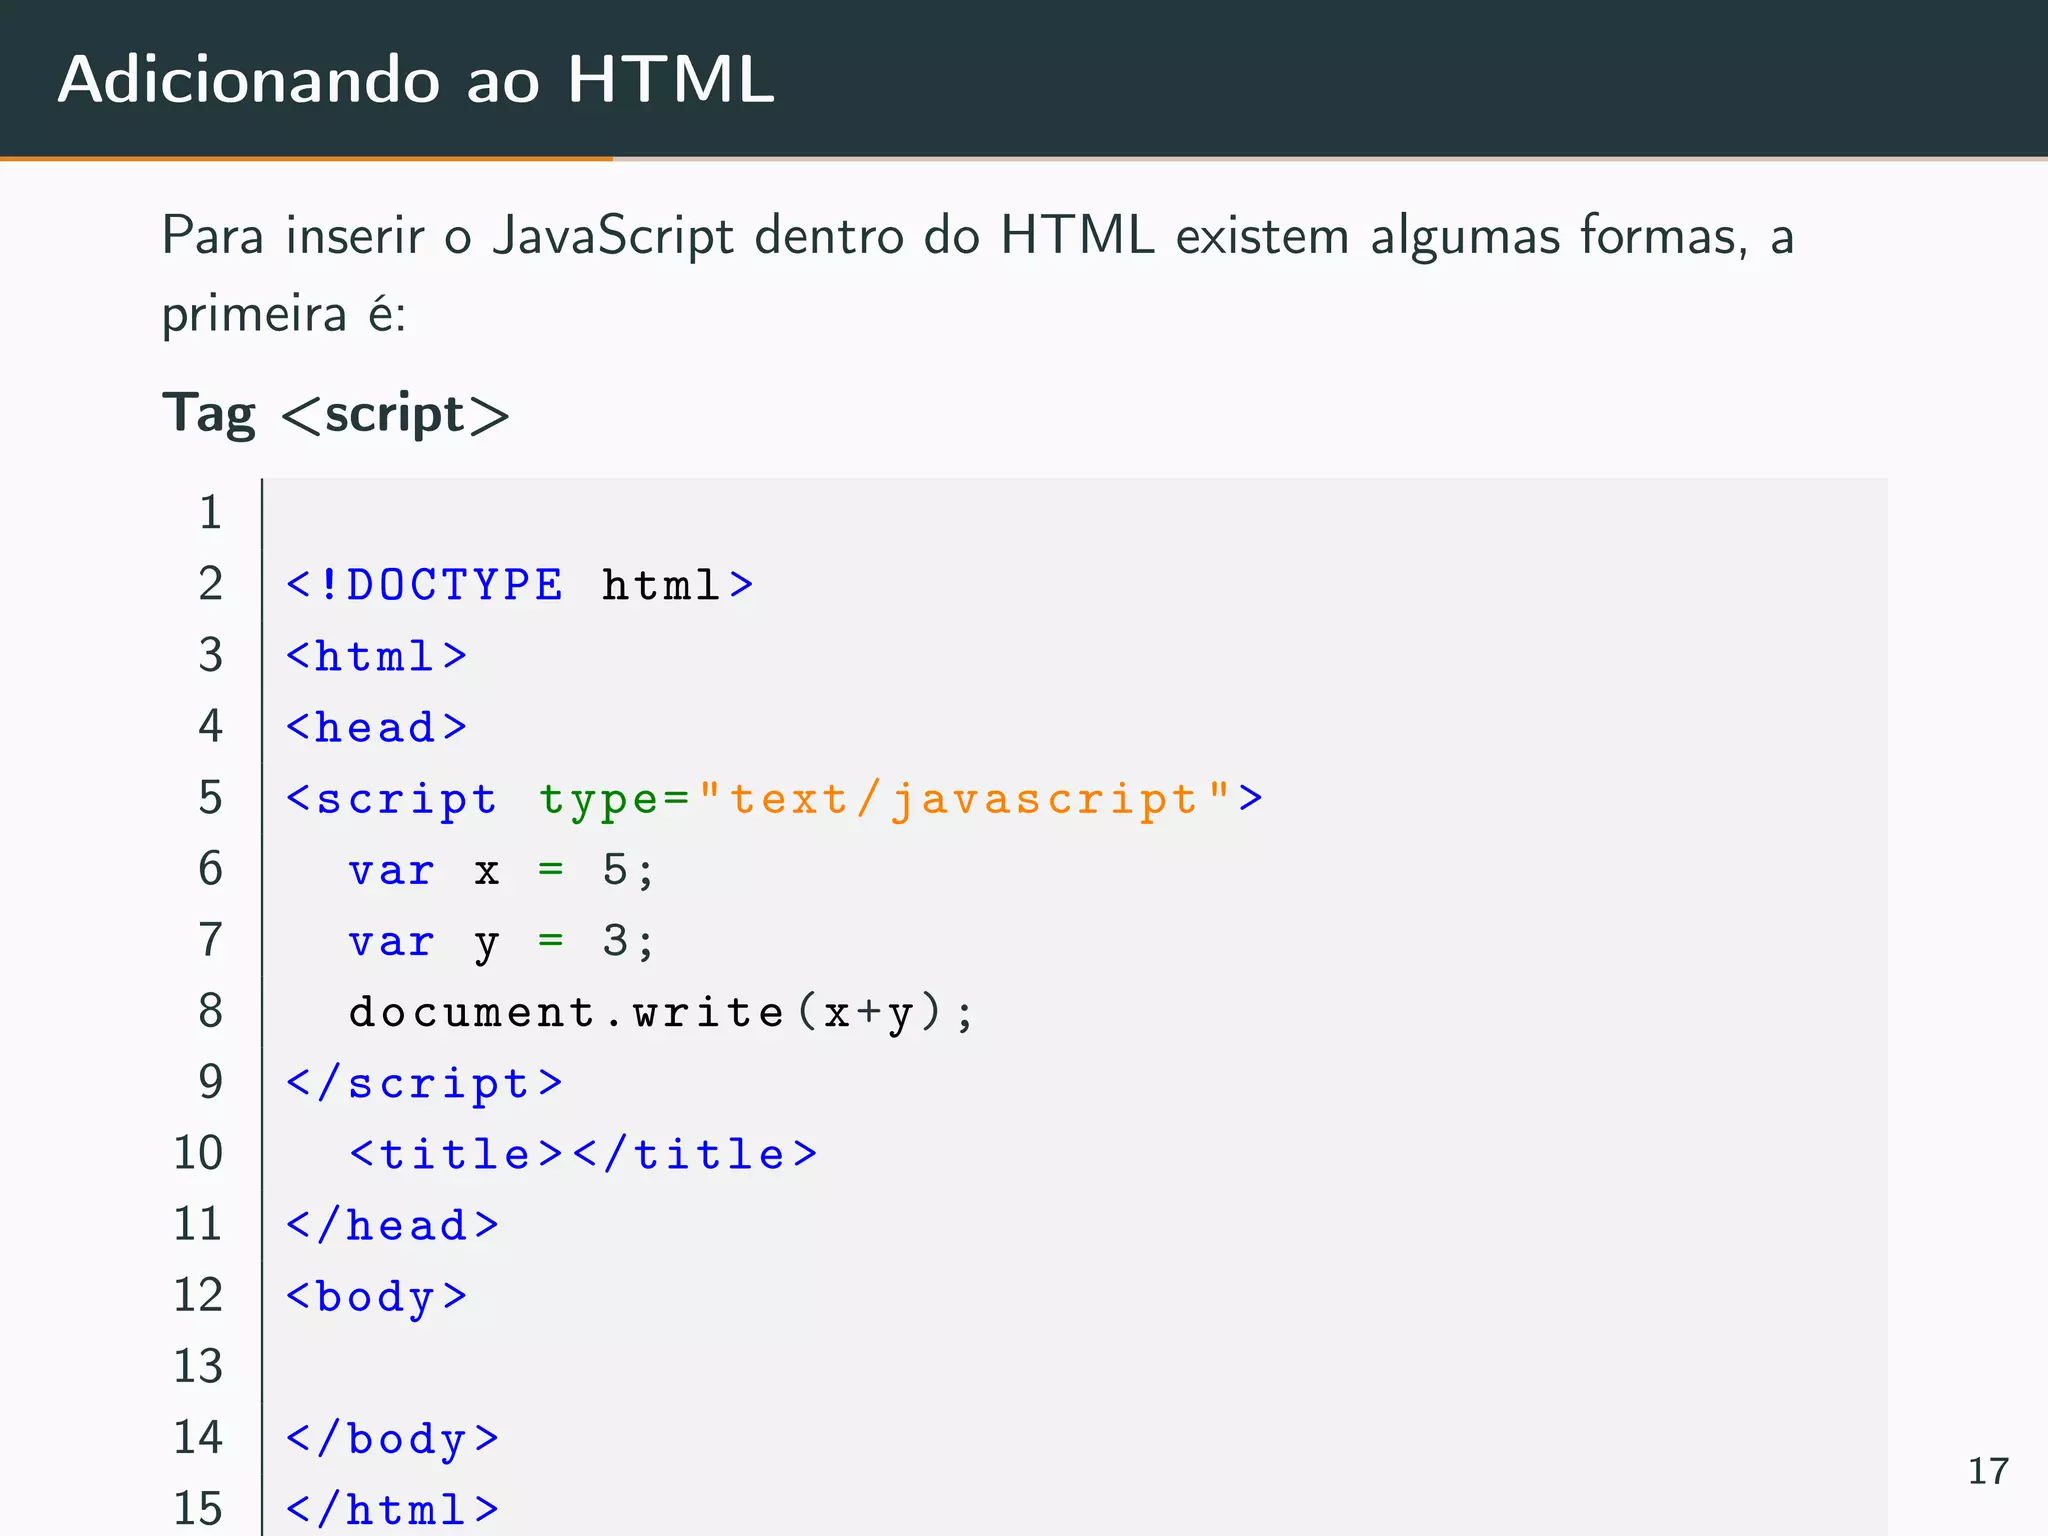
Task: Click the closing '</body>' line
Action: (x=392, y=1439)
